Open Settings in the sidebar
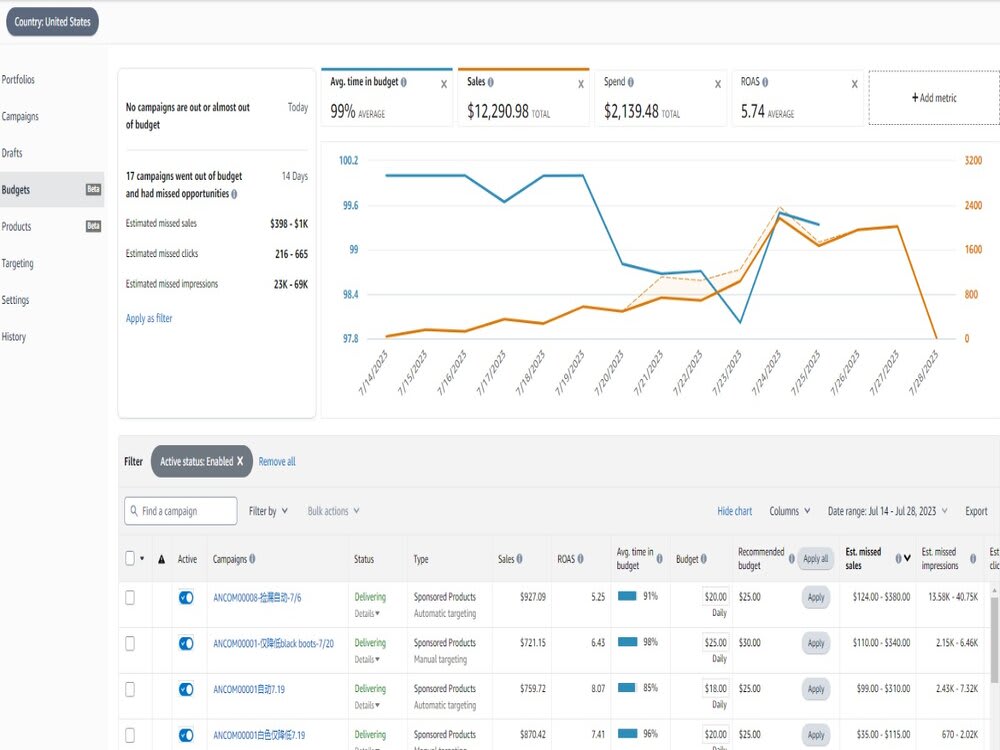1000x750 pixels. click(15, 300)
